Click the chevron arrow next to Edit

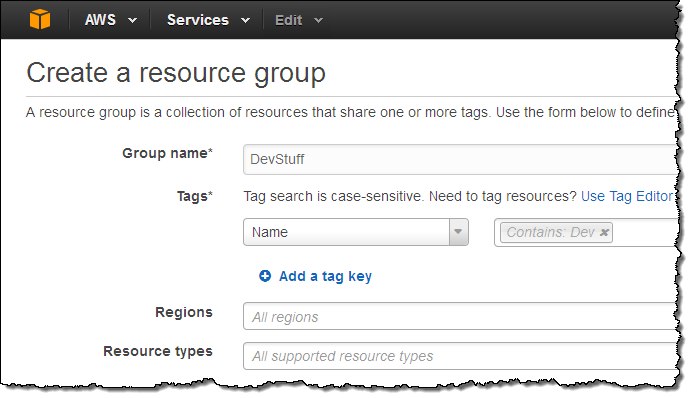[319, 20]
